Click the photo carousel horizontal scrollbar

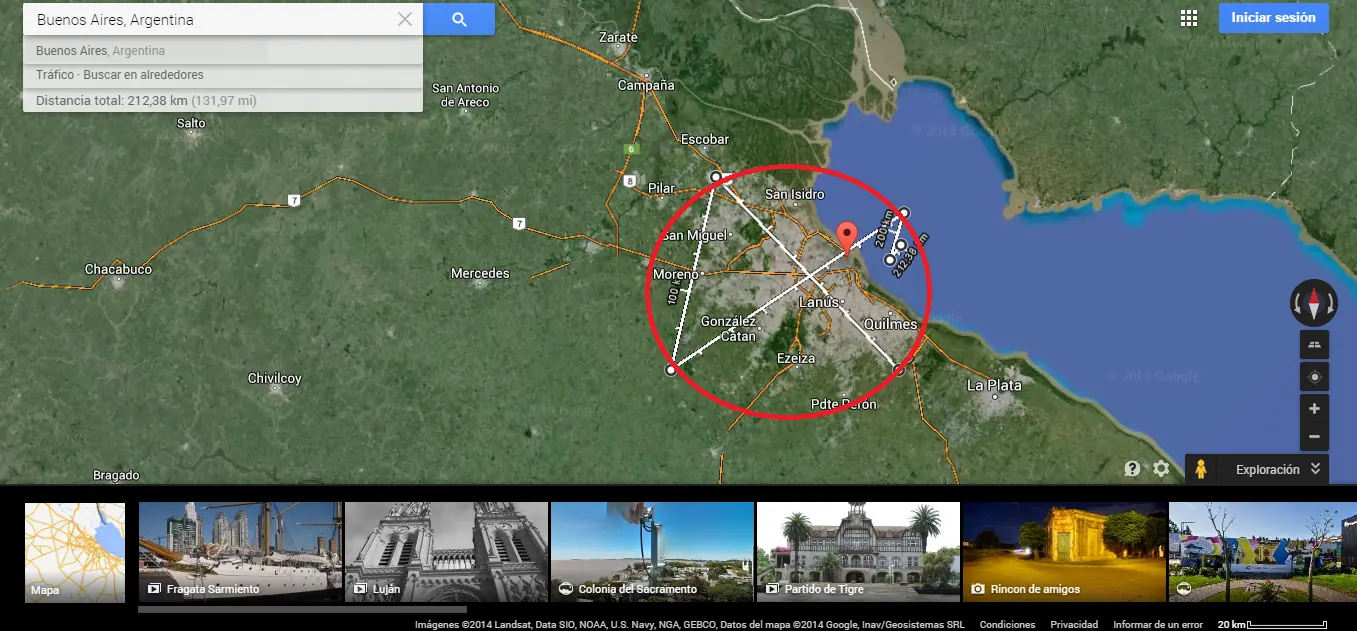coord(302,609)
